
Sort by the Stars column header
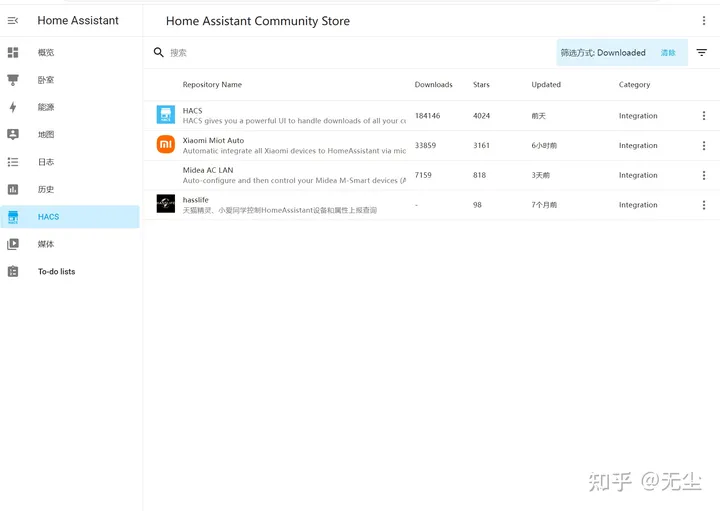tap(481, 85)
